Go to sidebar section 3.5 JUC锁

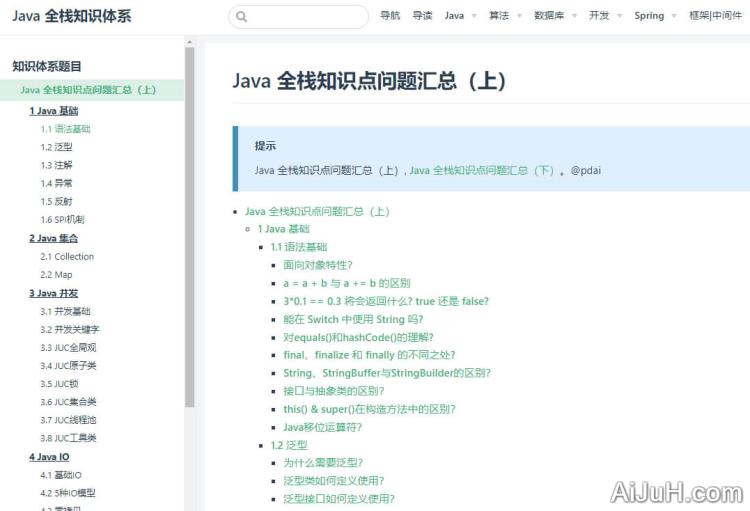tap(60, 384)
